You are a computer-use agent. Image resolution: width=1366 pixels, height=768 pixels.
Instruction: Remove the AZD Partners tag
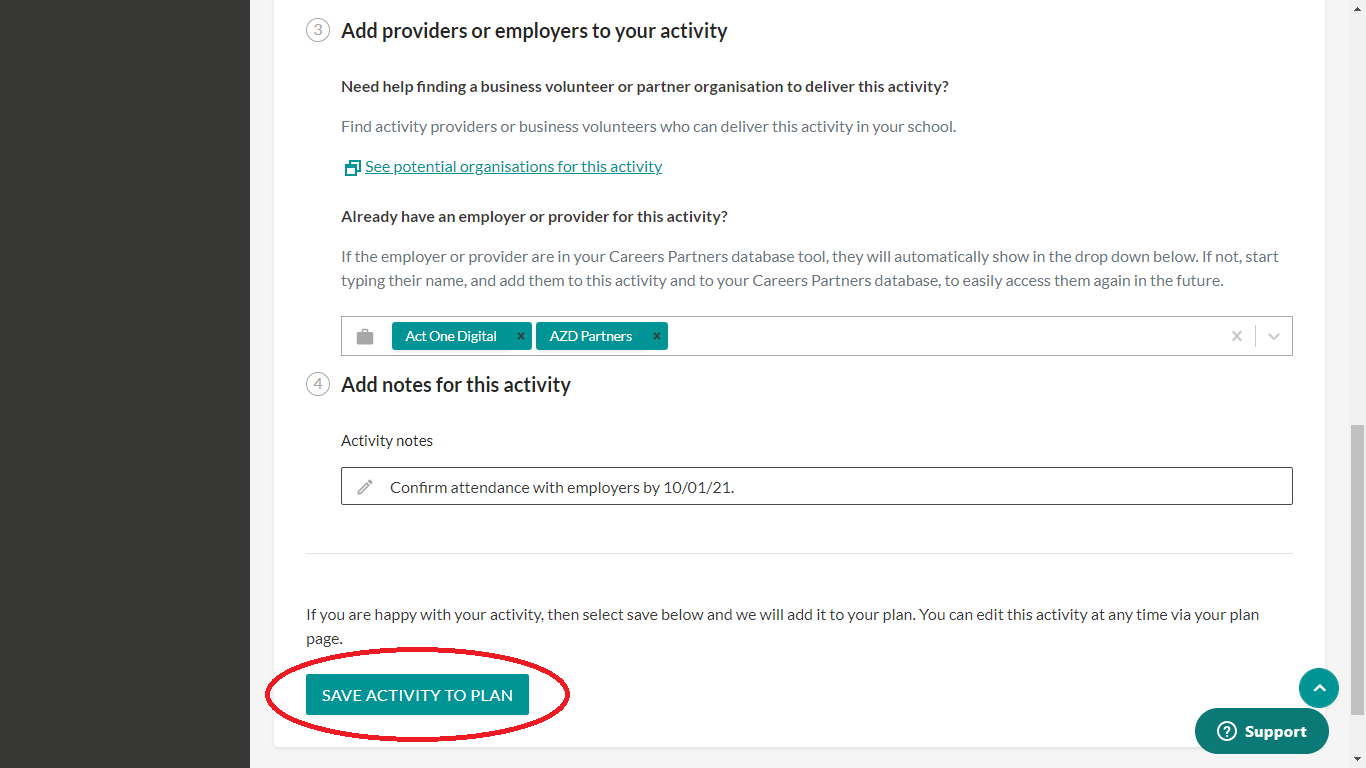click(x=657, y=336)
